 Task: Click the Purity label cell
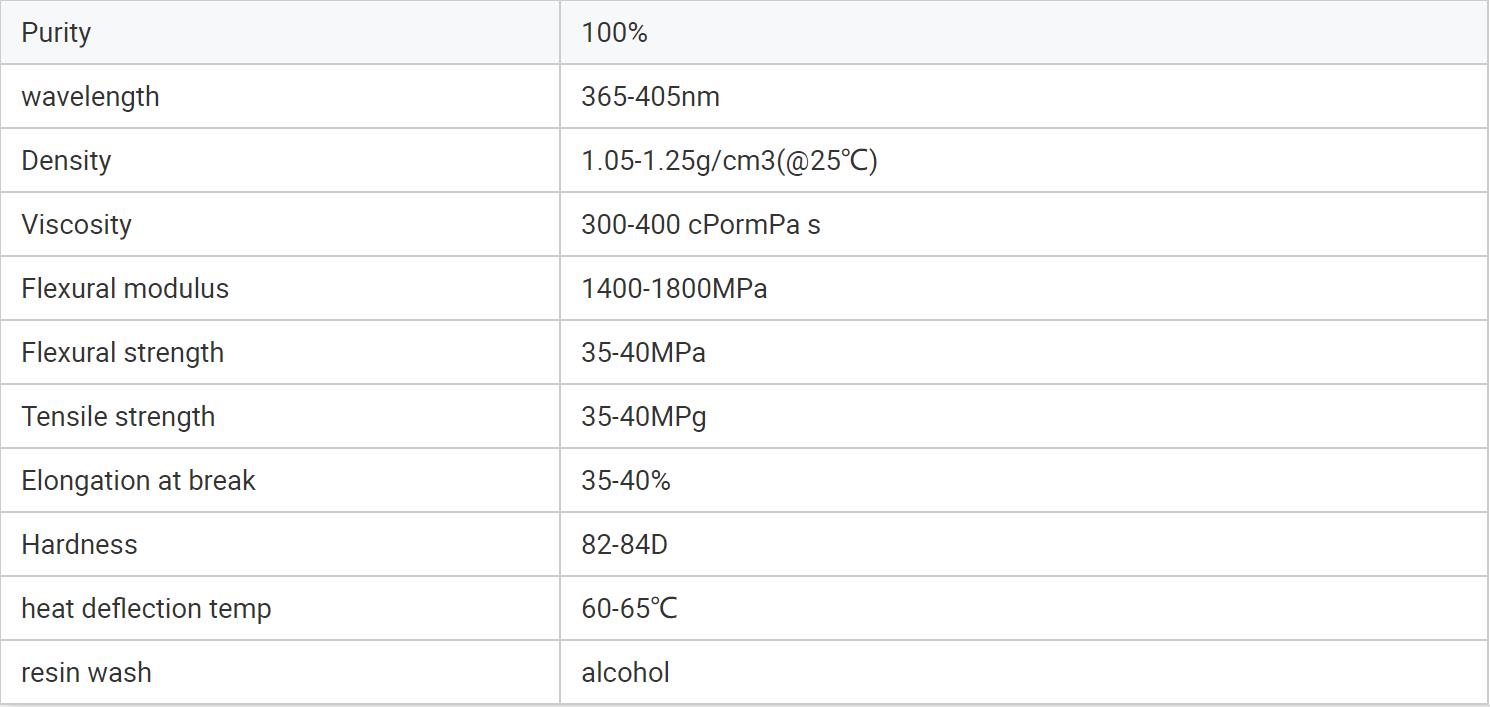[56, 33]
